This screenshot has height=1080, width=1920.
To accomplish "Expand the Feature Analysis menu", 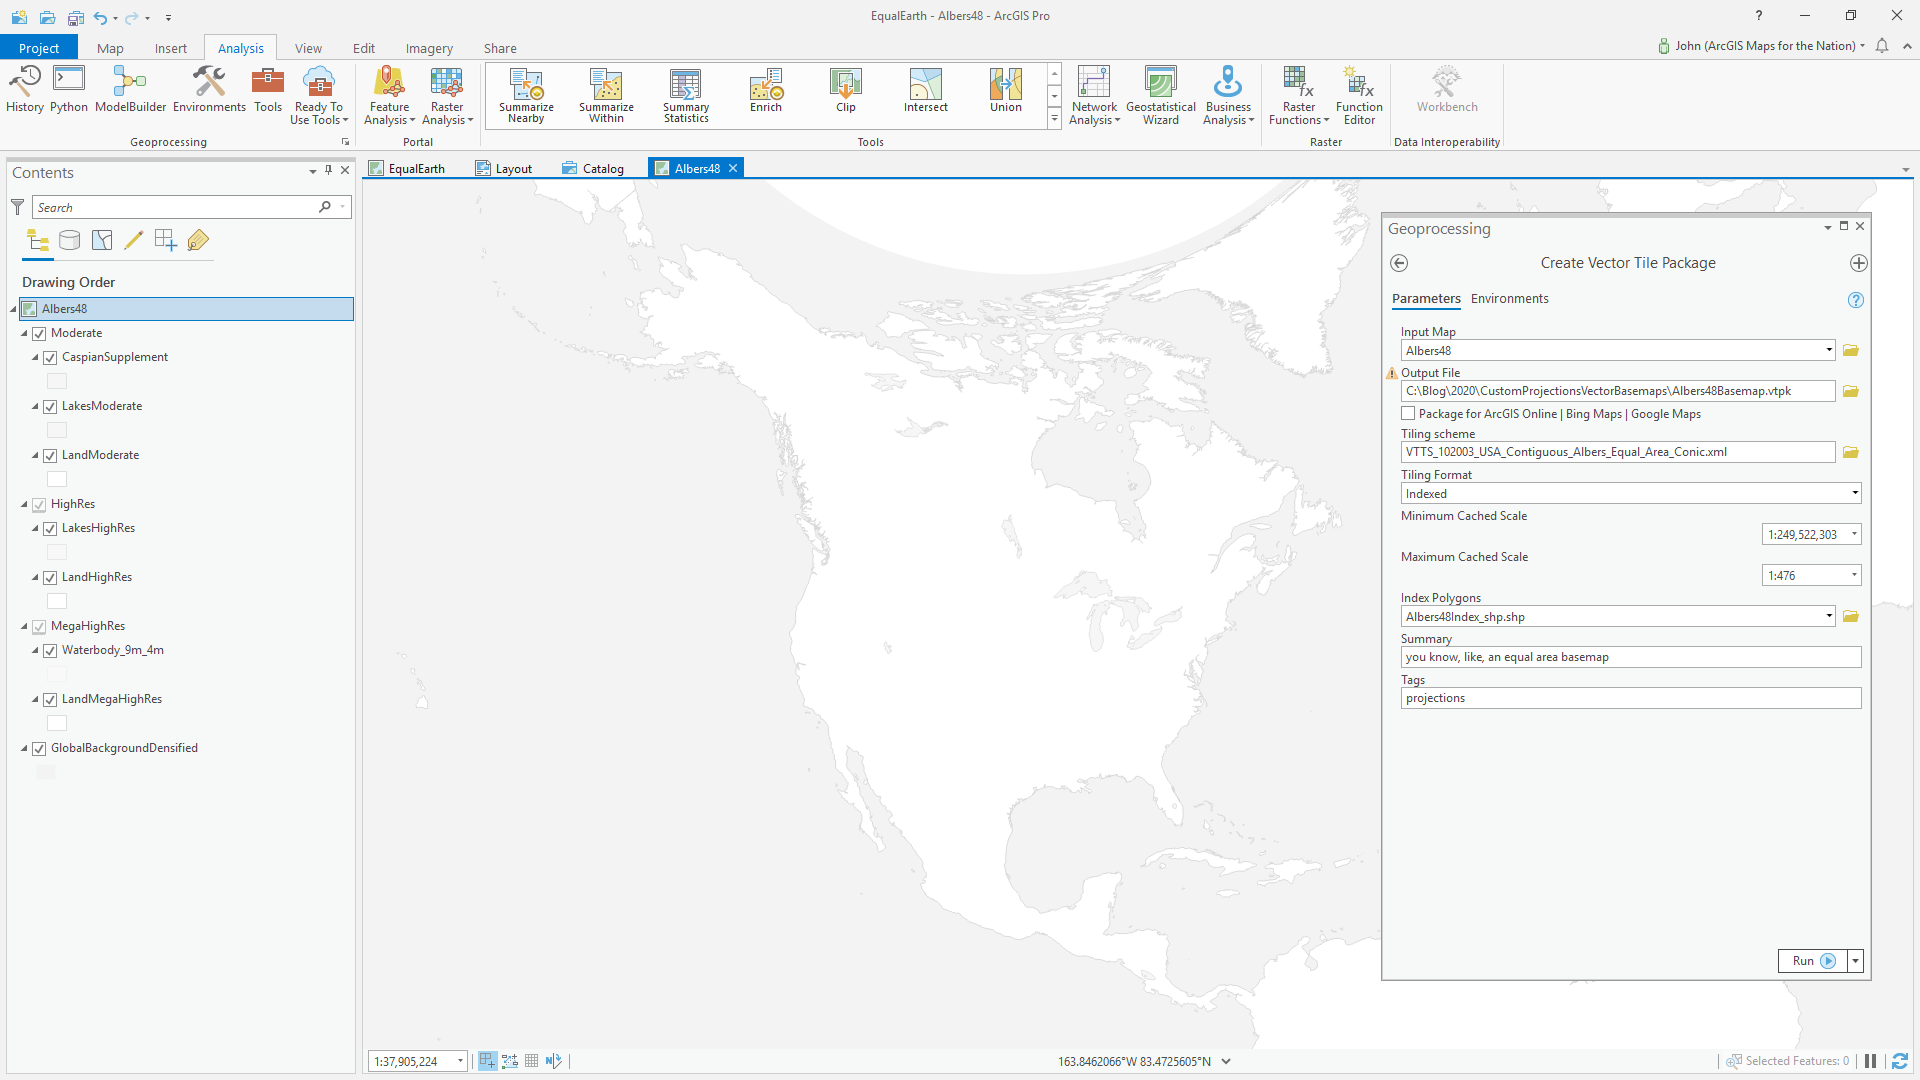I will (389, 96).
